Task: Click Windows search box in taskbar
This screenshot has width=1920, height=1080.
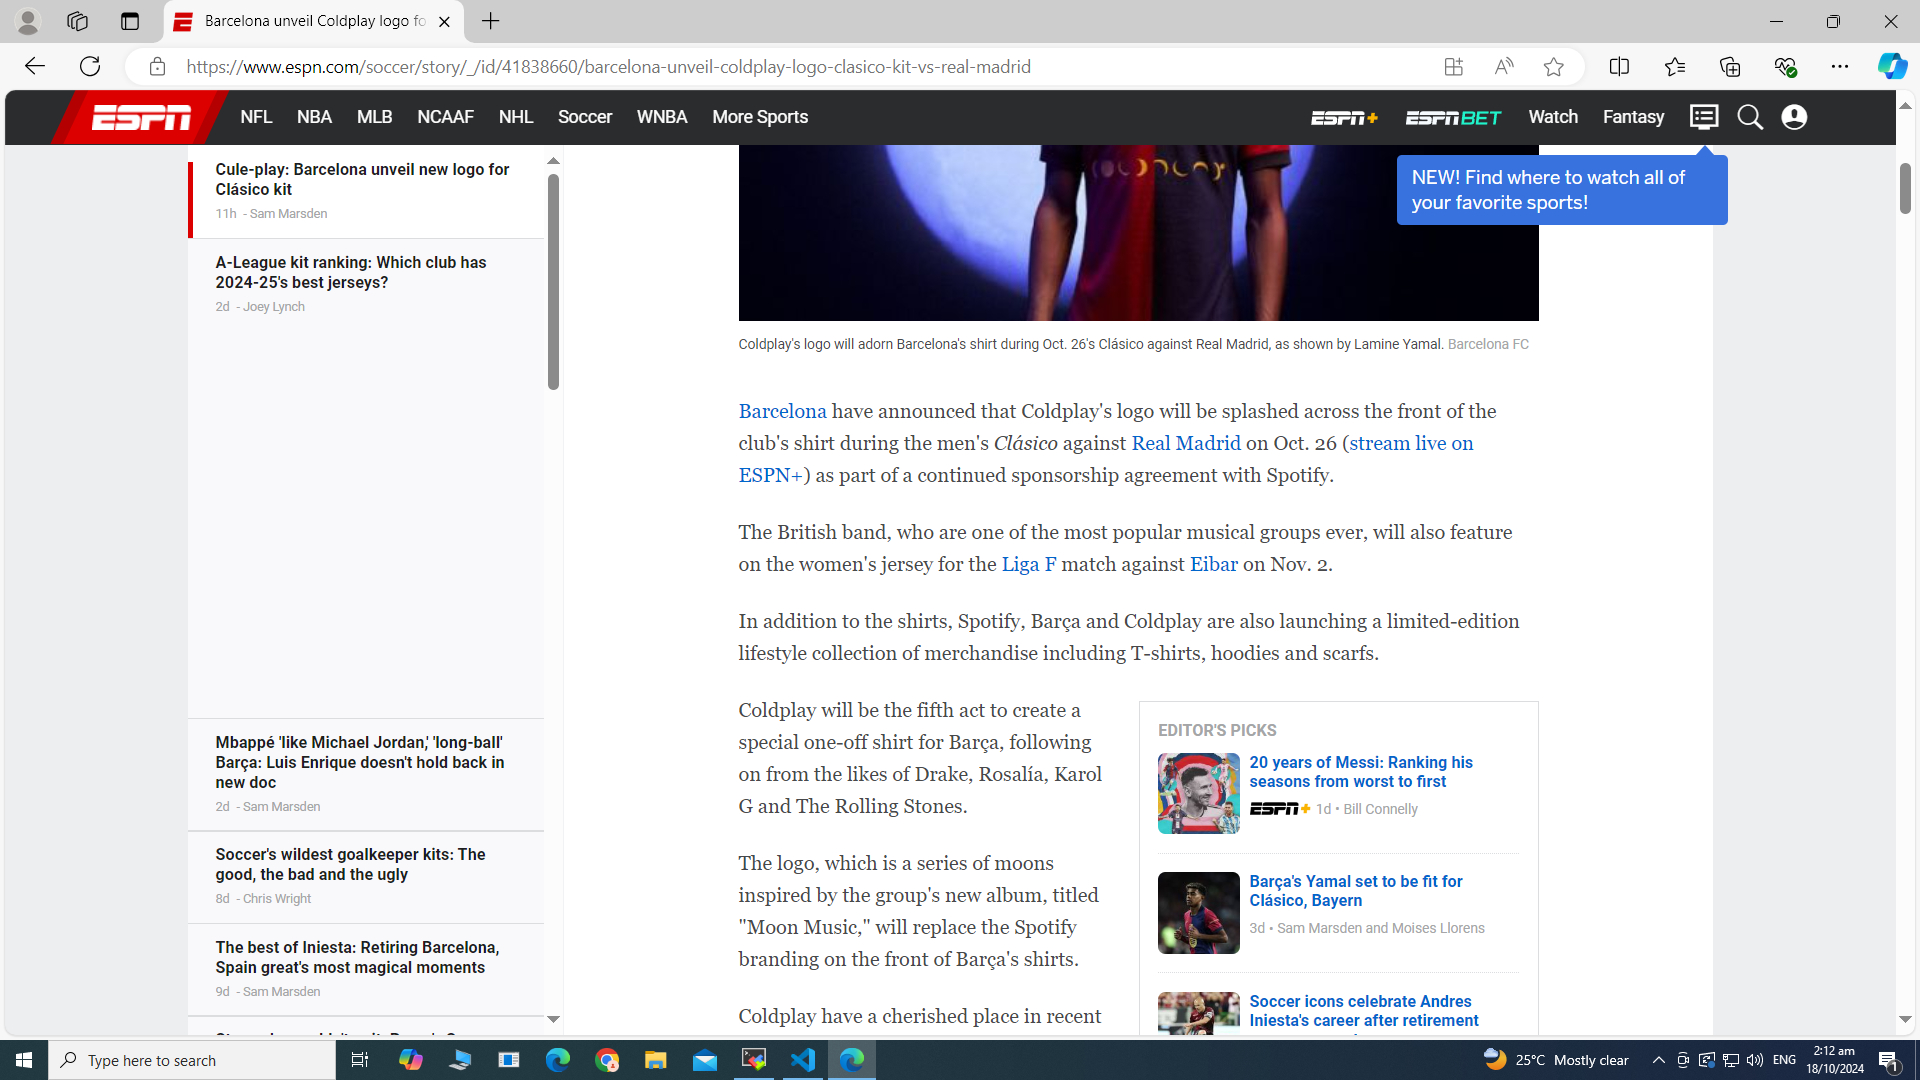Action: click(x=192, y=1060)
